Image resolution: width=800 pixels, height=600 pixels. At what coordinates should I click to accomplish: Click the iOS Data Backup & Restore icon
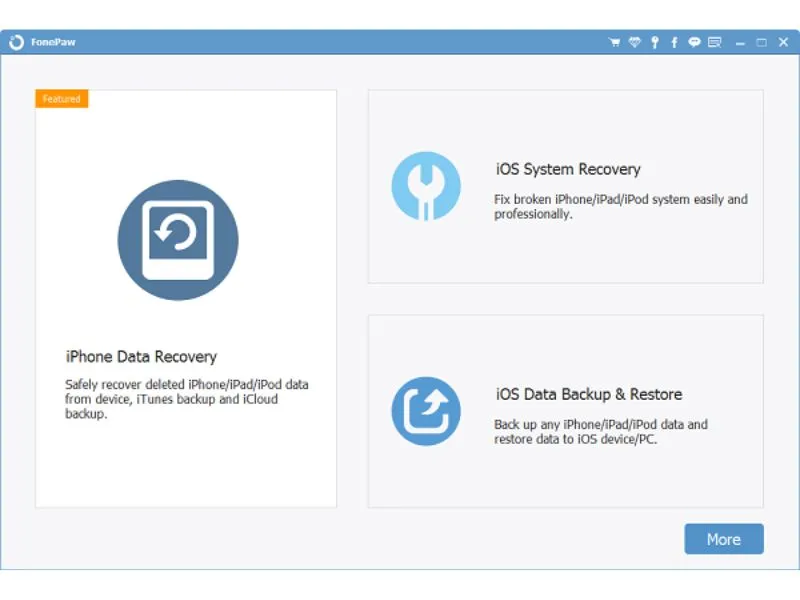point(426,411)
